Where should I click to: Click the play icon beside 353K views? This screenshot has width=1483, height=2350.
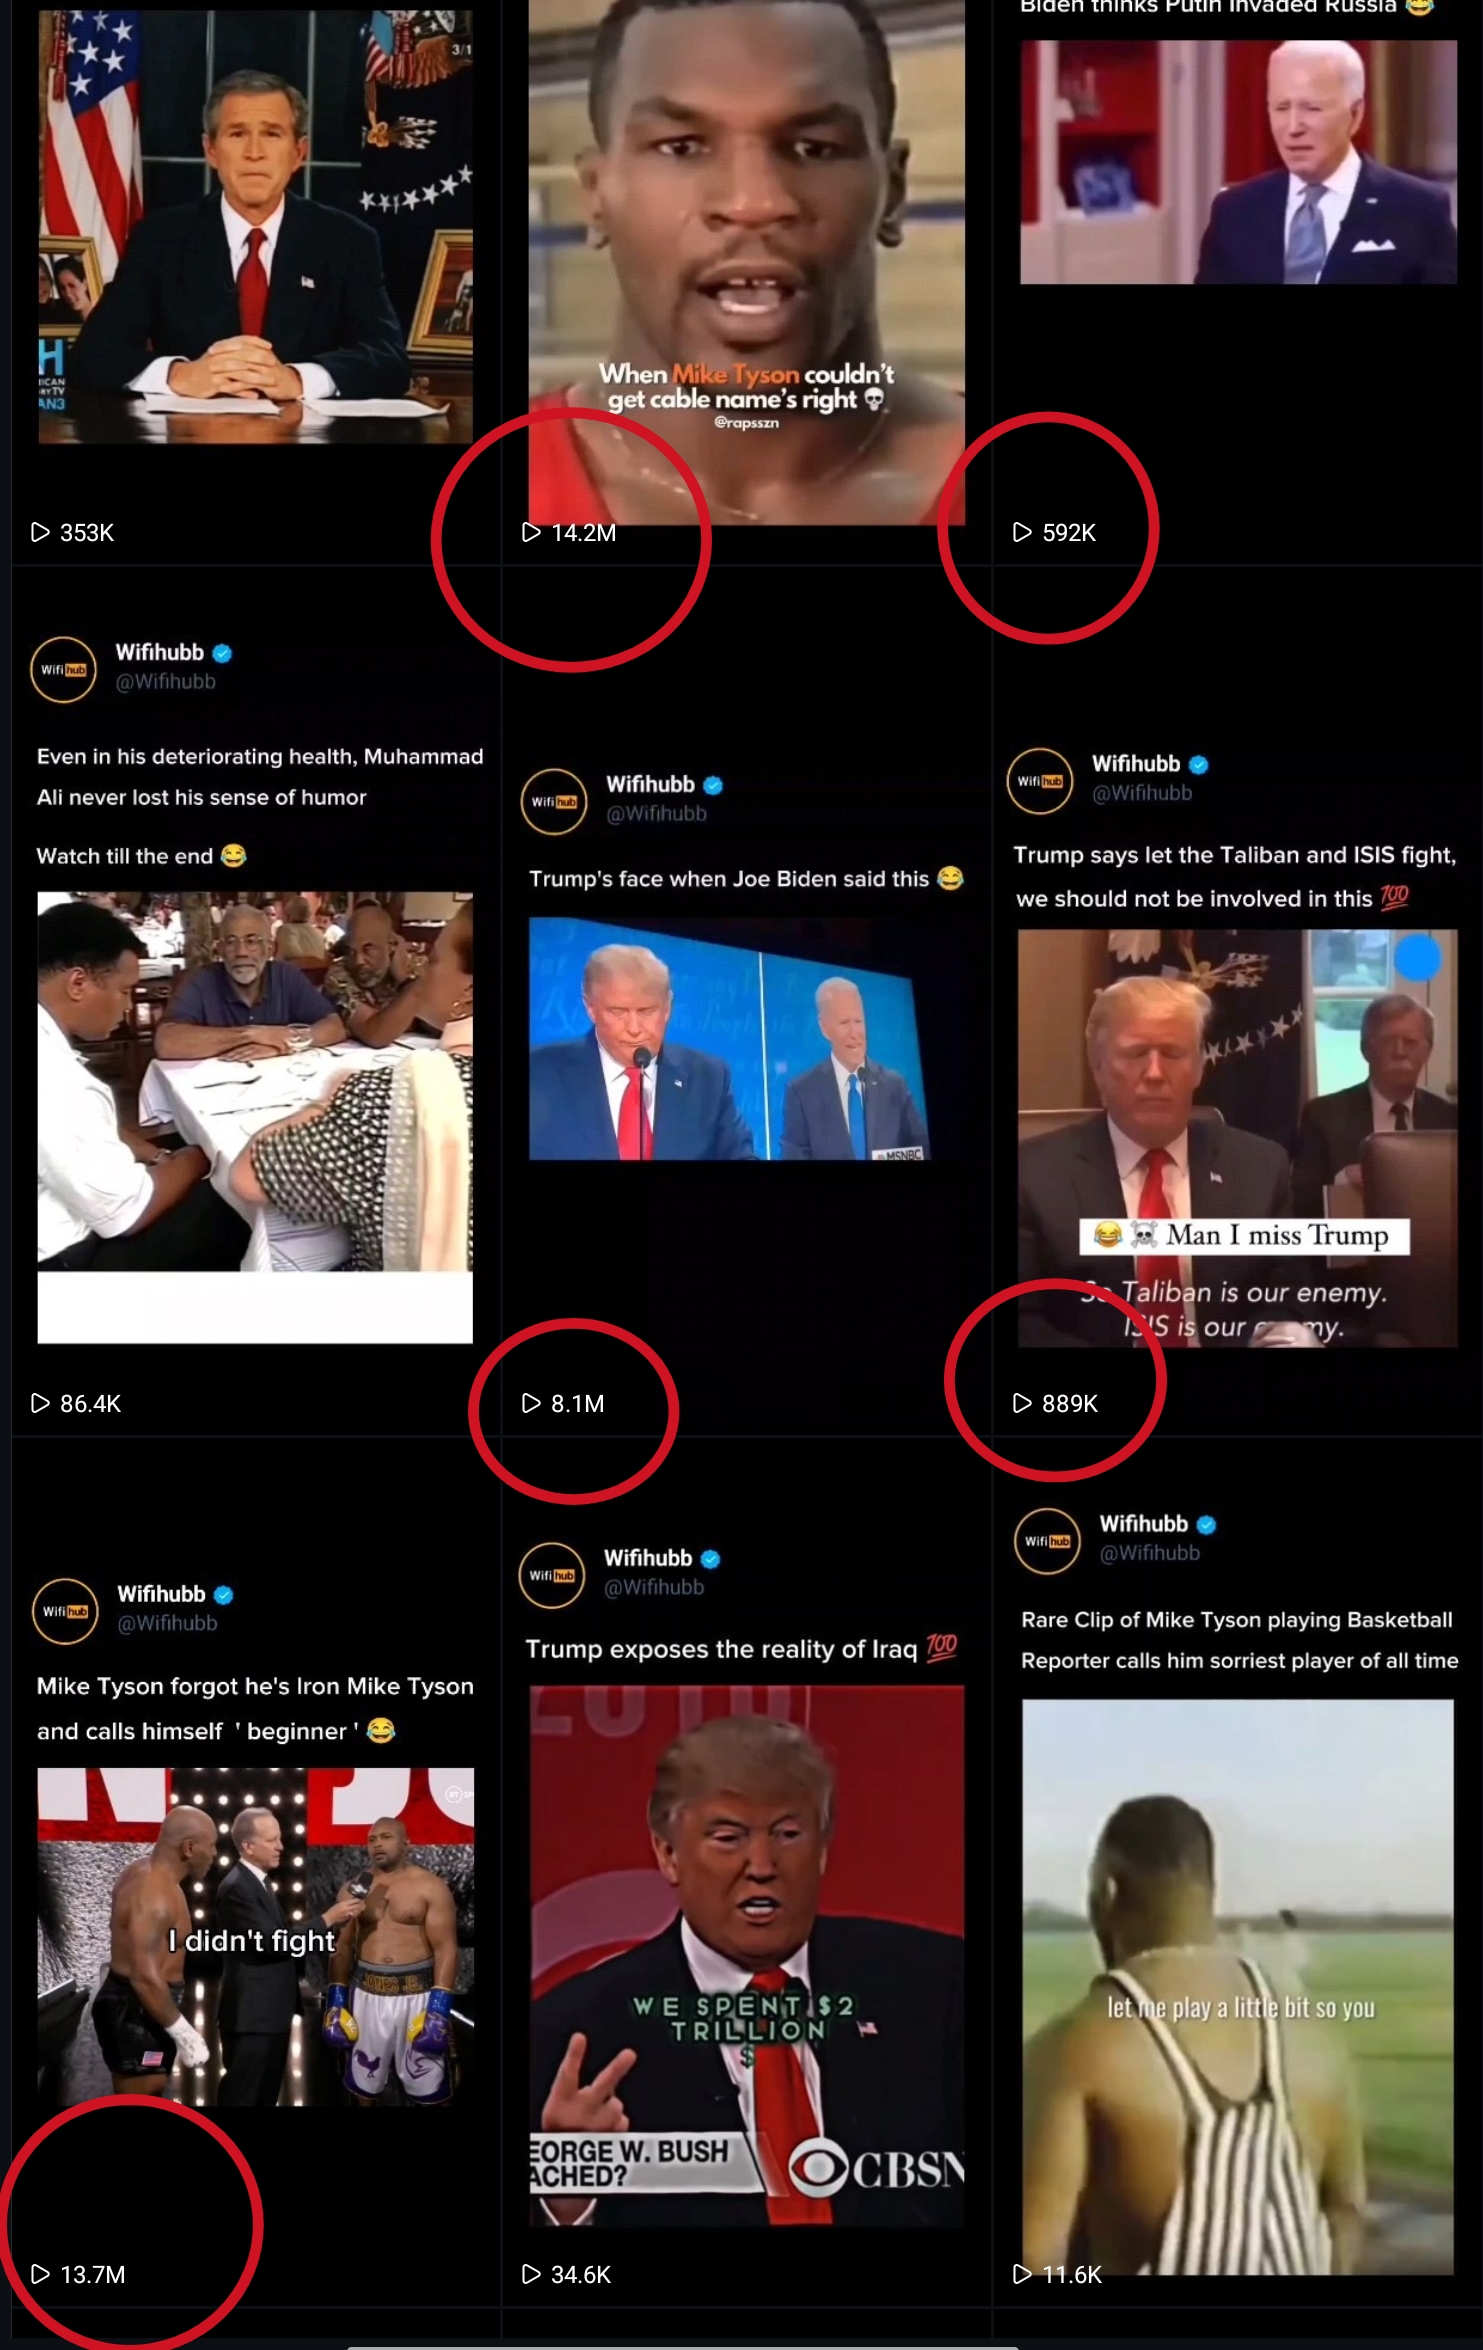40,532
